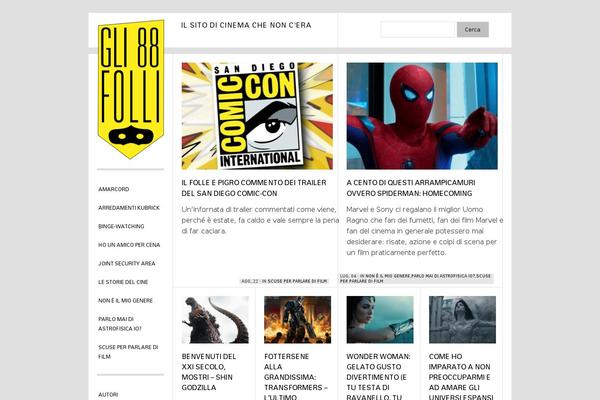Click the Gli 88 Folli yellow logo
This screenshot has width=600, height=400.
(x=131, y=89)
